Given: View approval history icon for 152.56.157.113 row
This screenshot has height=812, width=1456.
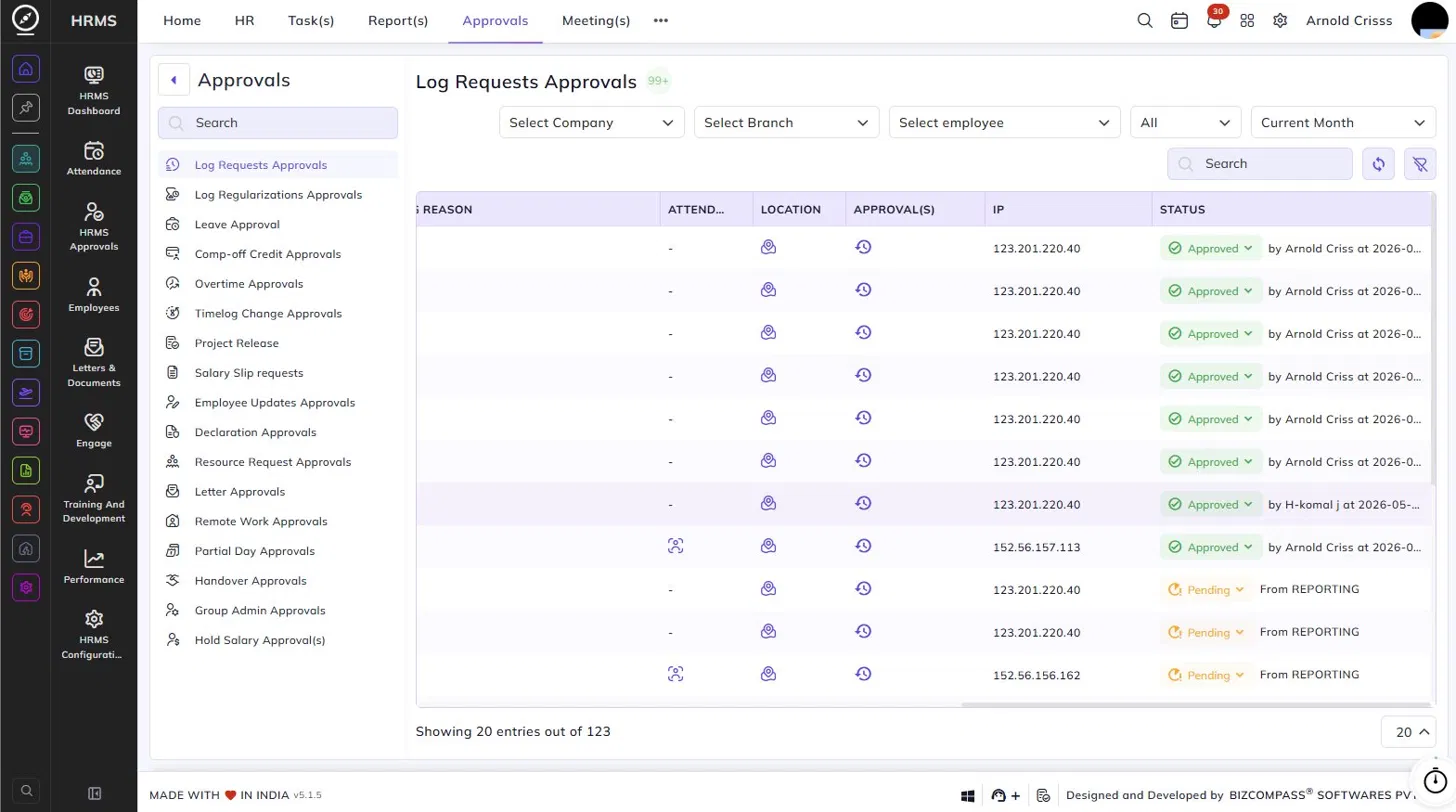Looking at the screenshot, I should [x=864, y=546].
